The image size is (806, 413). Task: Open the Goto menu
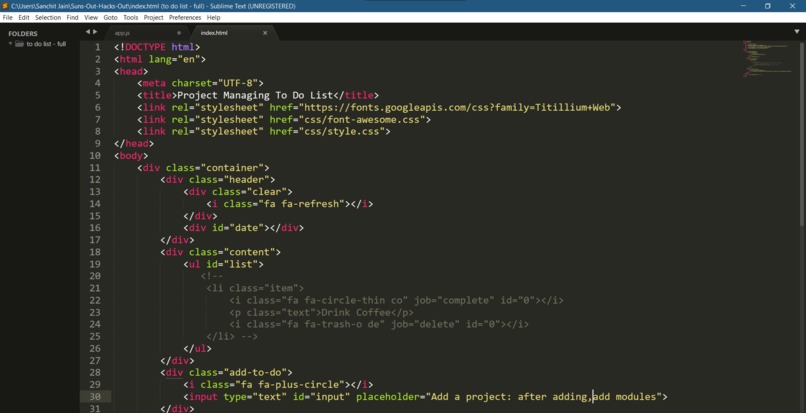pyautogui.click(x=111, y=17)
